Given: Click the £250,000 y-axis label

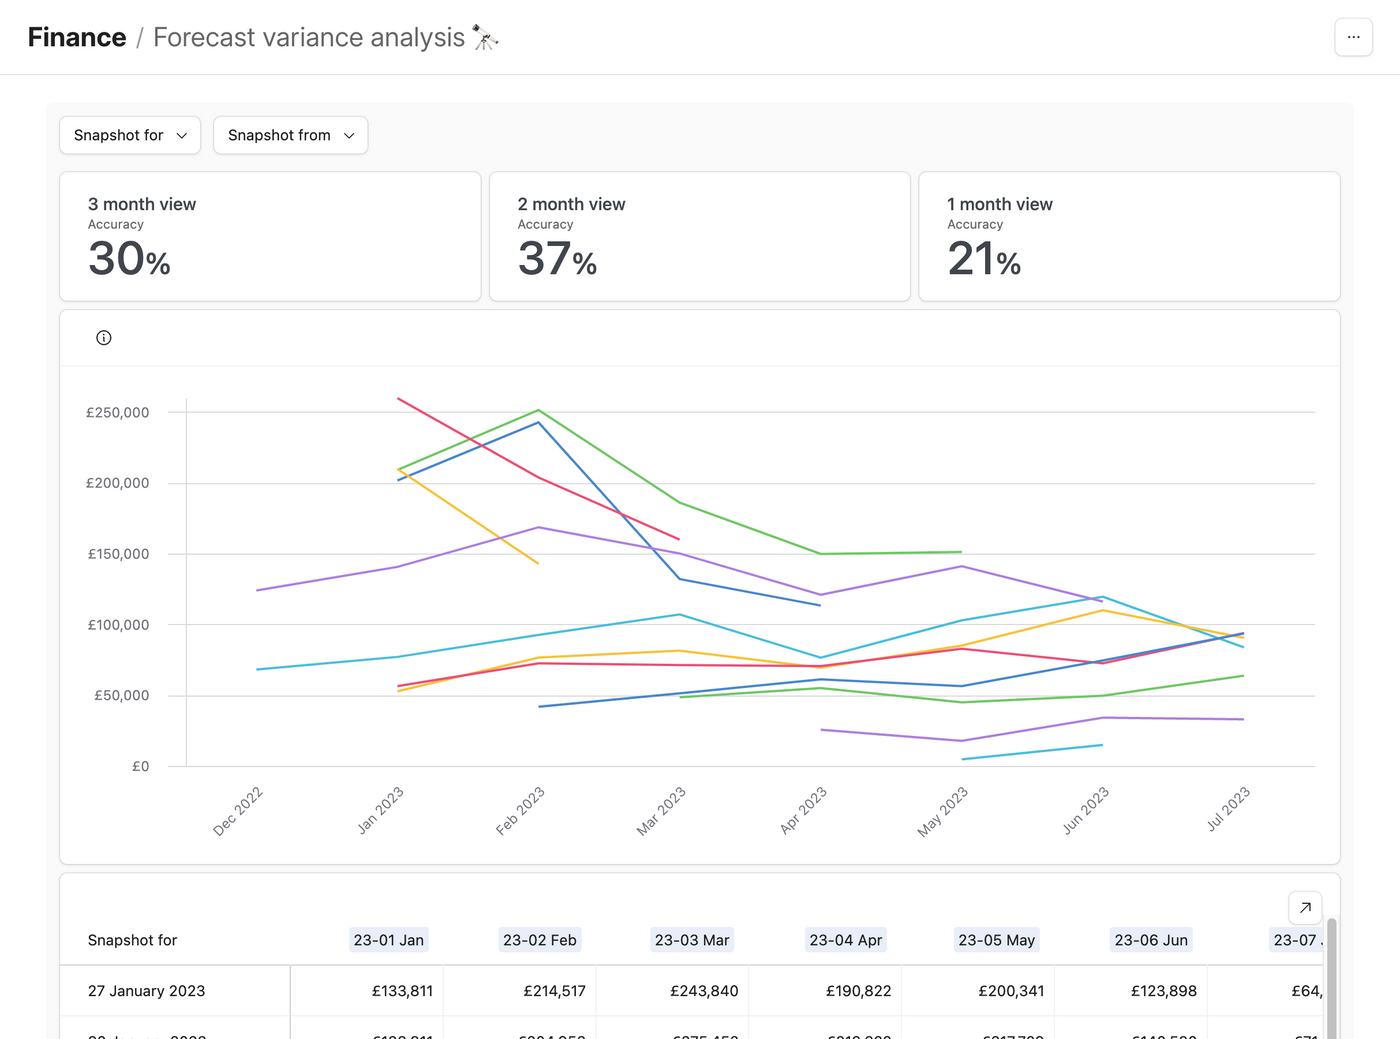Looking at the screenshot, I should click(x=117, y=411).
